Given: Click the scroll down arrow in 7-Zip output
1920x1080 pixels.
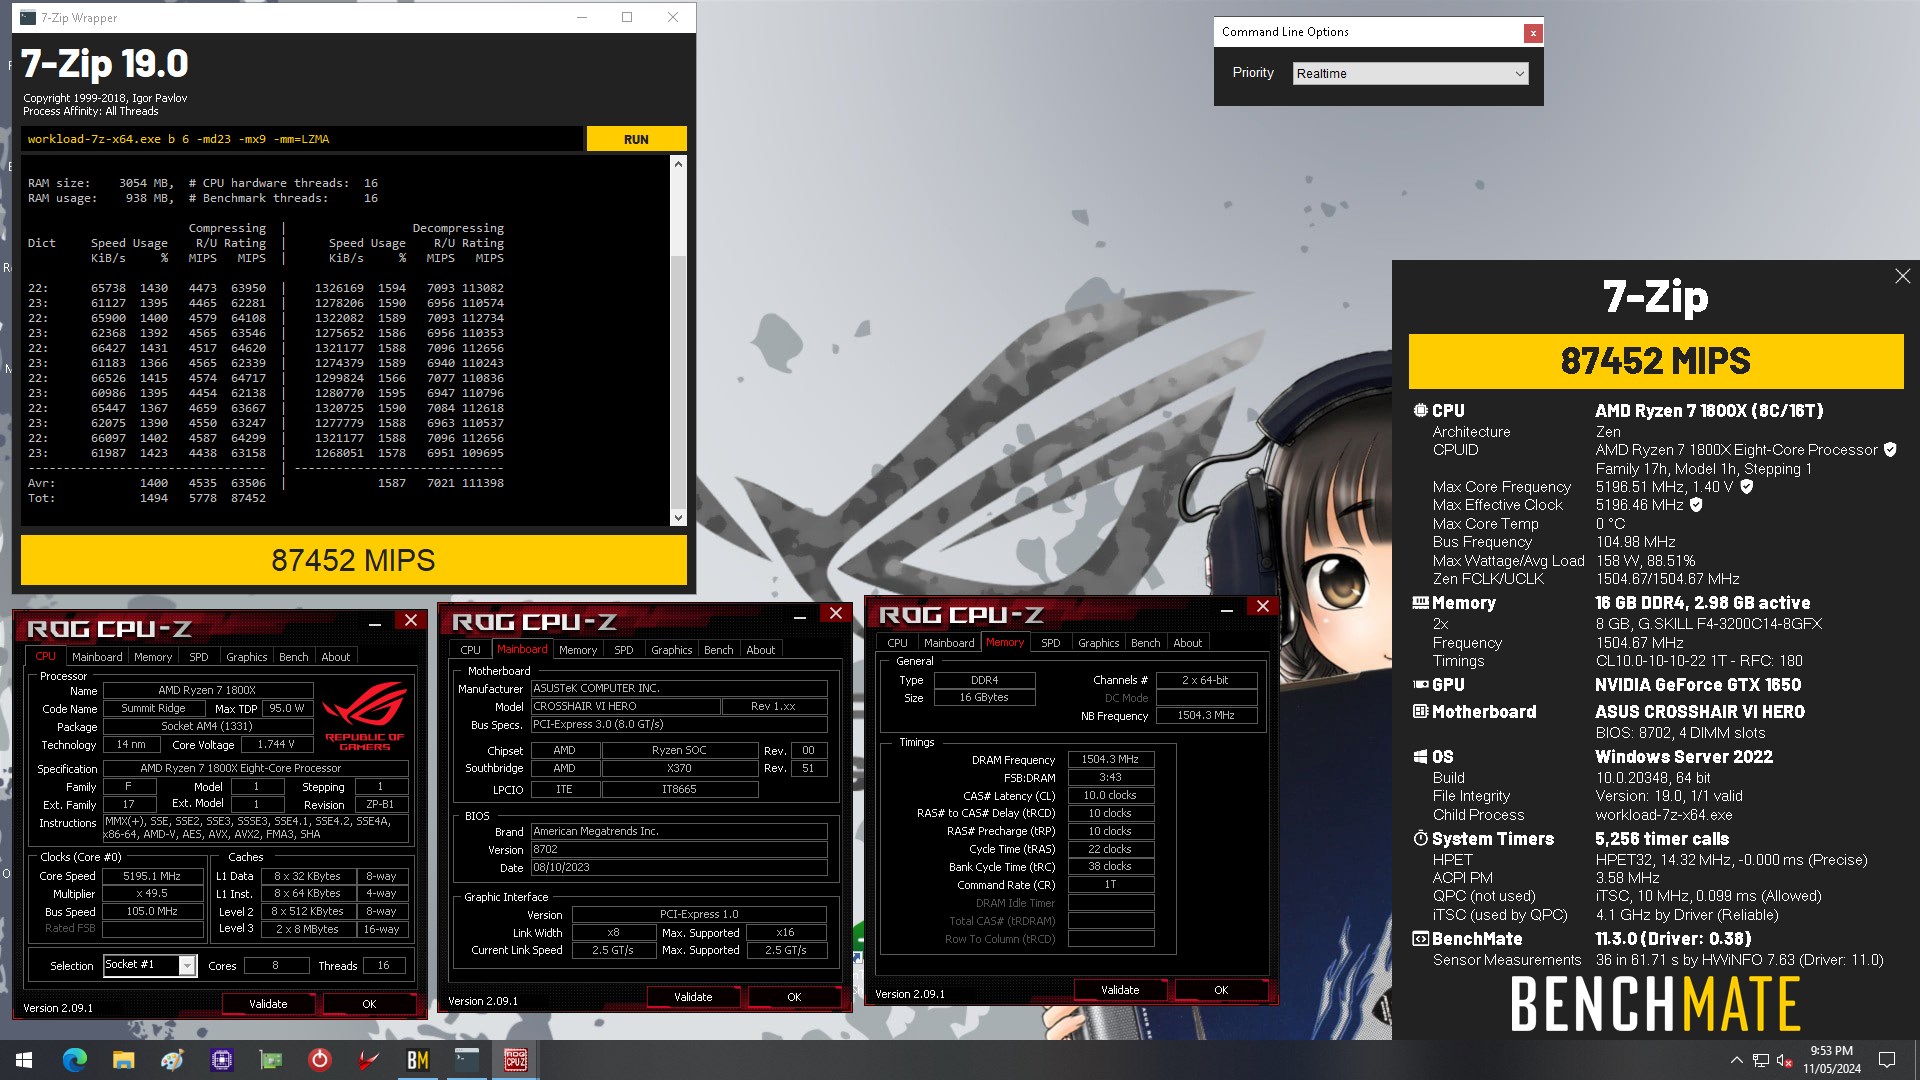Looking at the screenshot, I should point(678,517).
